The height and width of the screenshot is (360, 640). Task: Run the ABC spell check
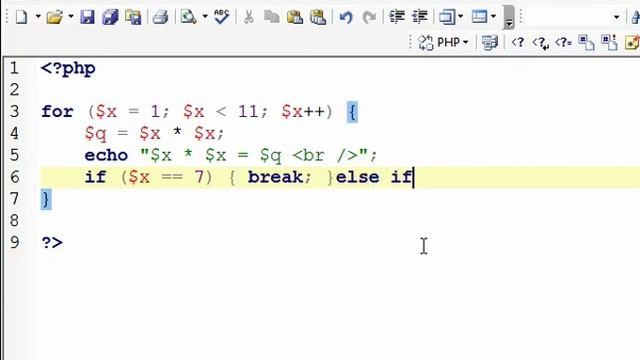[x=222, y=17]
